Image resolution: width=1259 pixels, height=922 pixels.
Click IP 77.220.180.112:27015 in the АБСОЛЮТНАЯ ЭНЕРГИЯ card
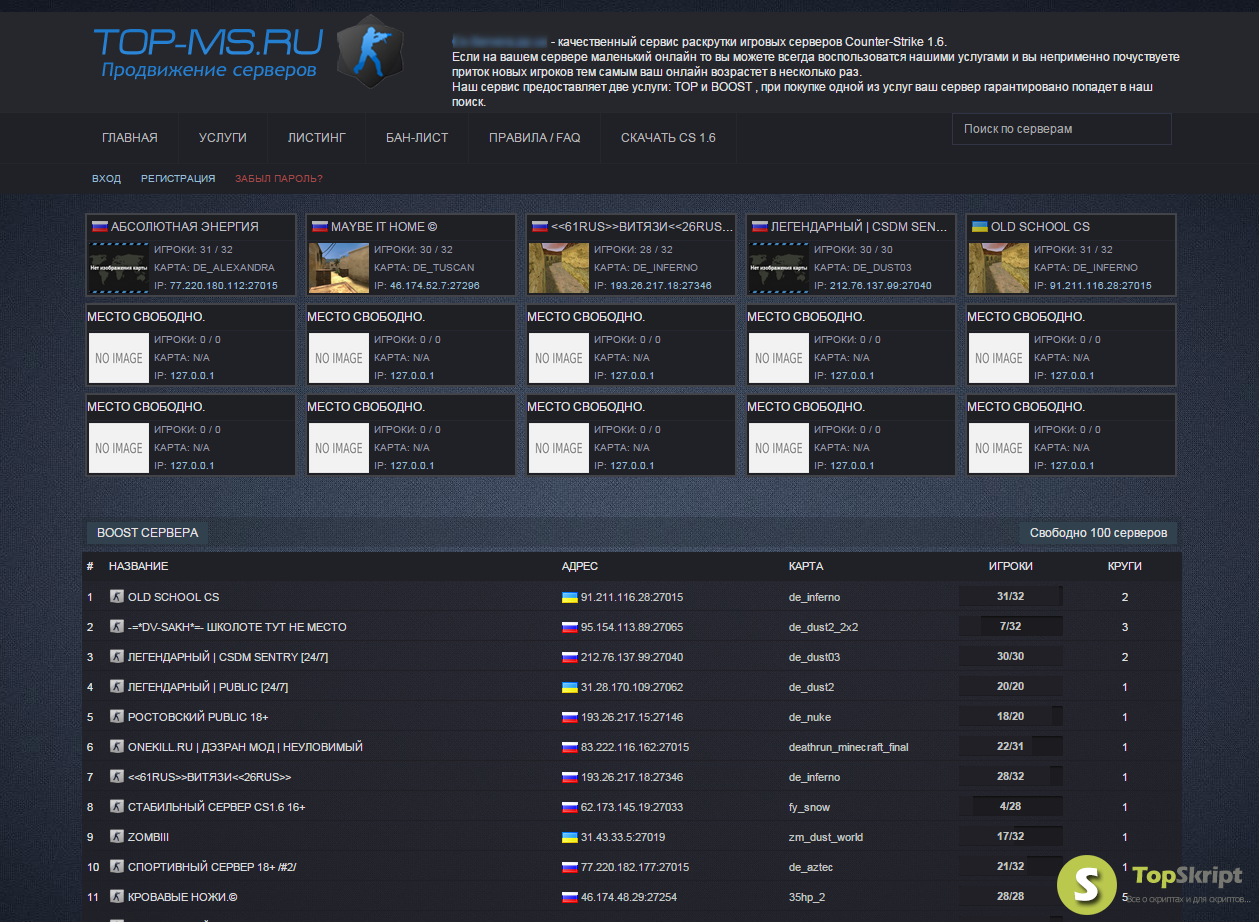click(x=224, y=286)
